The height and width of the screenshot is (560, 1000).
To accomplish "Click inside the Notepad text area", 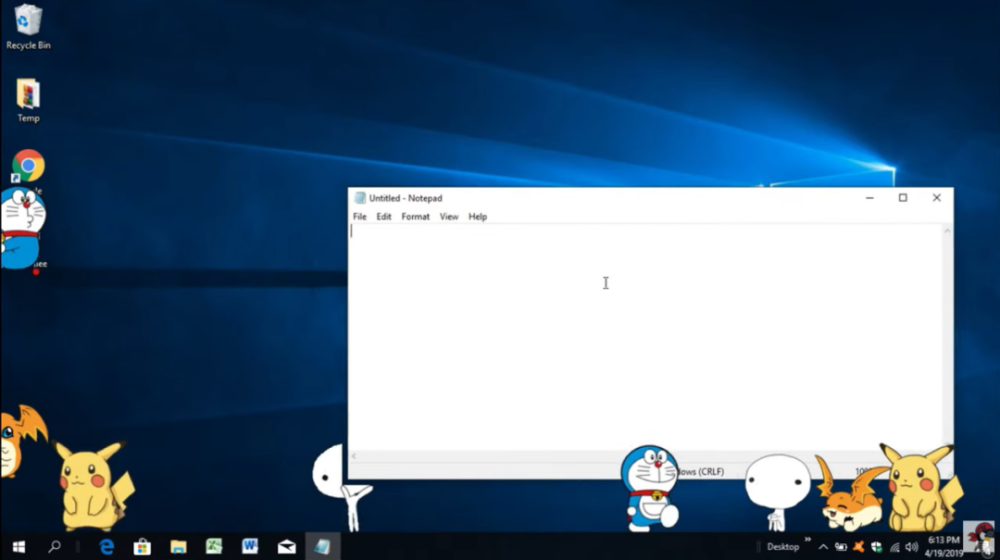I will click(645, 337).
